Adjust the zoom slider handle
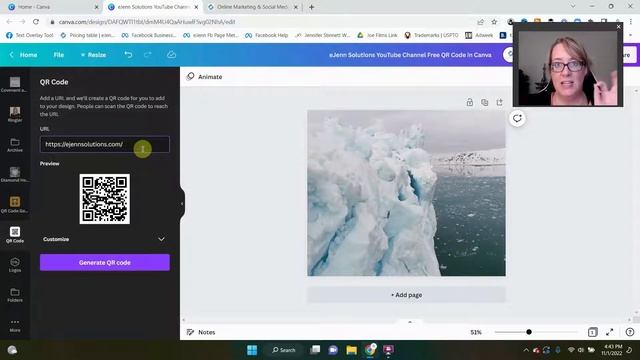The height and width of the screenshot is (360, 640). (x=529, y=332)
